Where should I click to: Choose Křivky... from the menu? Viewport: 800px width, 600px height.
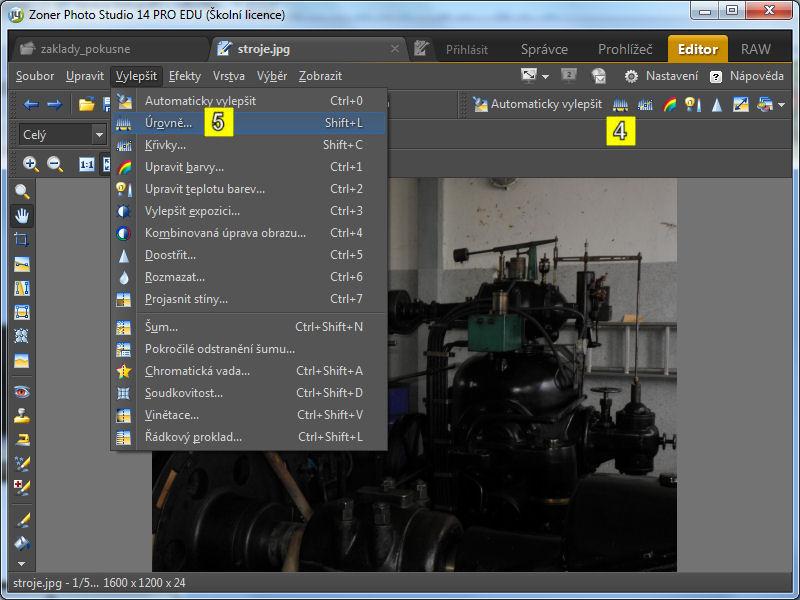pos(248,145)
